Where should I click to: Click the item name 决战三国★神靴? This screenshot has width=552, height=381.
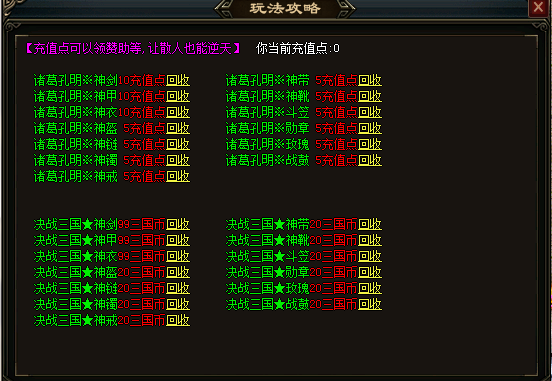click(x=268, y=241)
